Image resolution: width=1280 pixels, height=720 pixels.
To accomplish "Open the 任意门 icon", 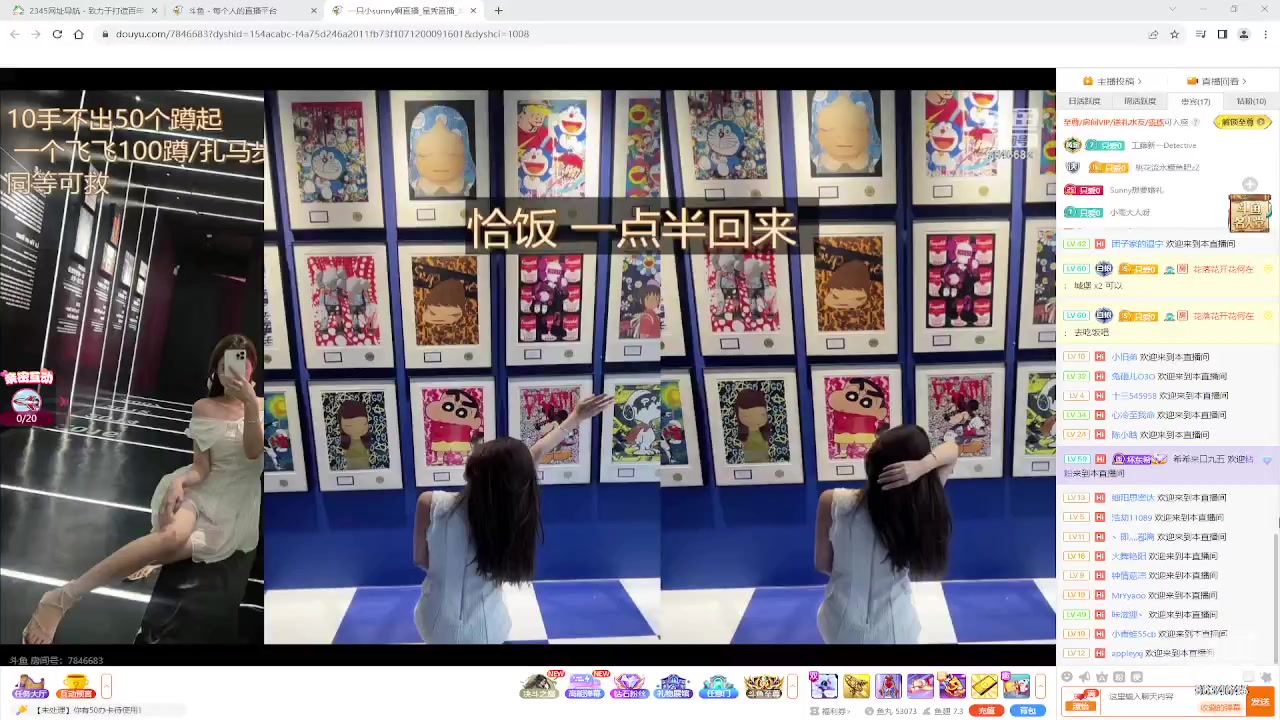I will (x=718, y=686).
